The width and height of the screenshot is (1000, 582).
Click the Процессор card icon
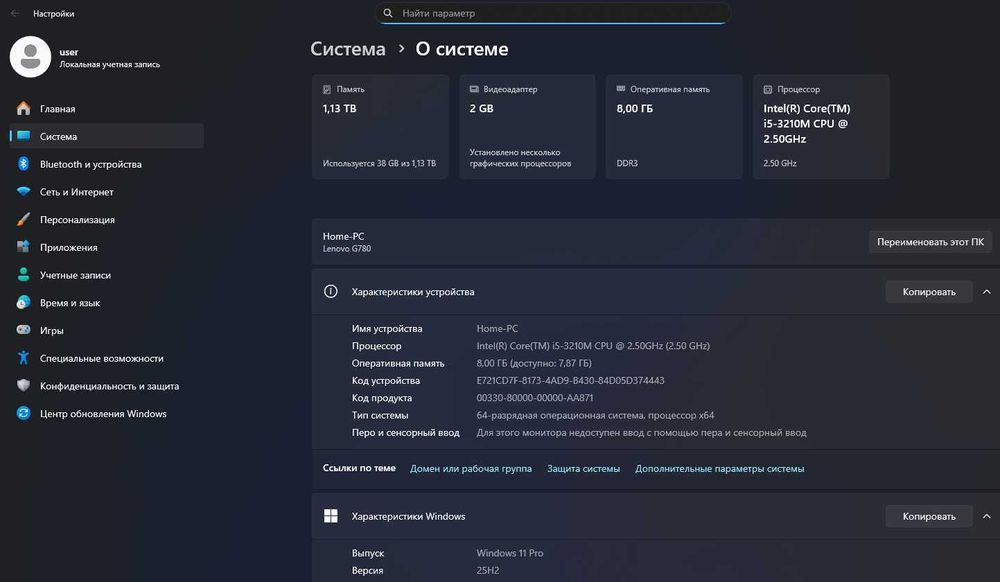pos(768,89)
